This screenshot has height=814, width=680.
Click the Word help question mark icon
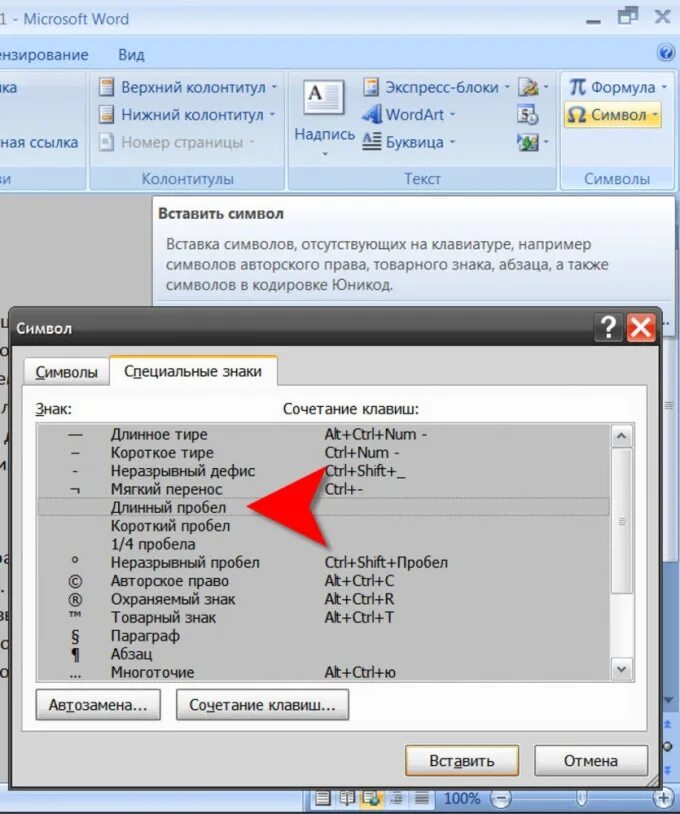665,52
